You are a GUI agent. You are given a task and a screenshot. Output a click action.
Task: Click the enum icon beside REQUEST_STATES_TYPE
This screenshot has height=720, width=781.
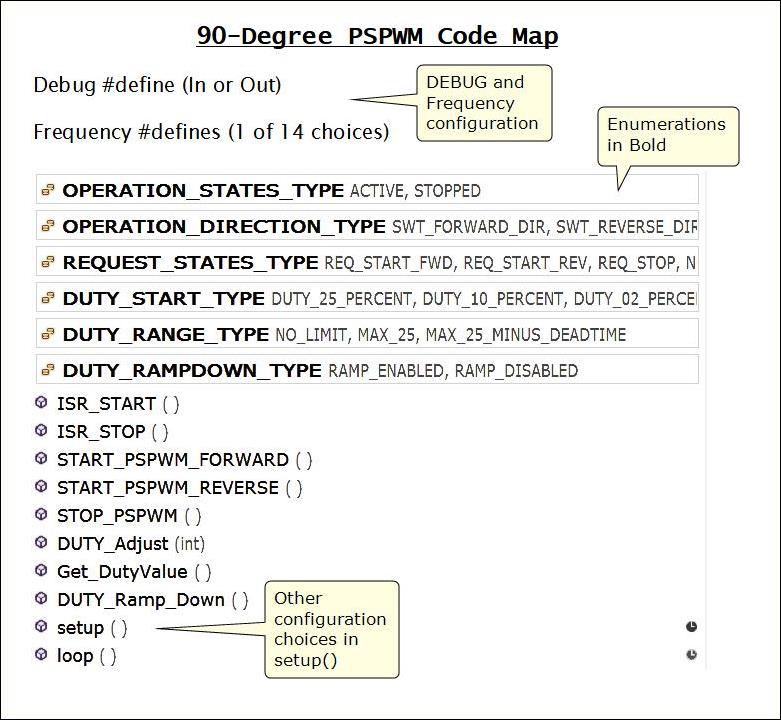[x=47, y=262]
